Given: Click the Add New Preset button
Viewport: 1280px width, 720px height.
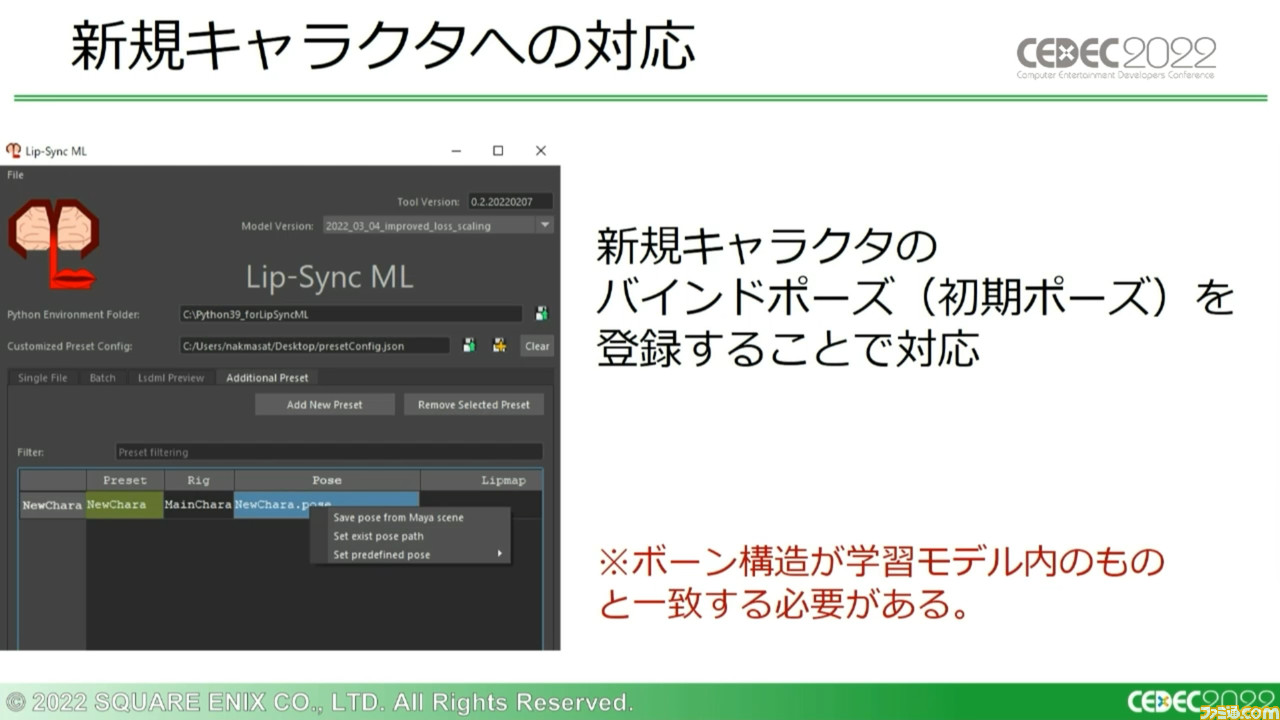Looking at the screenshot, I should [325, 405].
